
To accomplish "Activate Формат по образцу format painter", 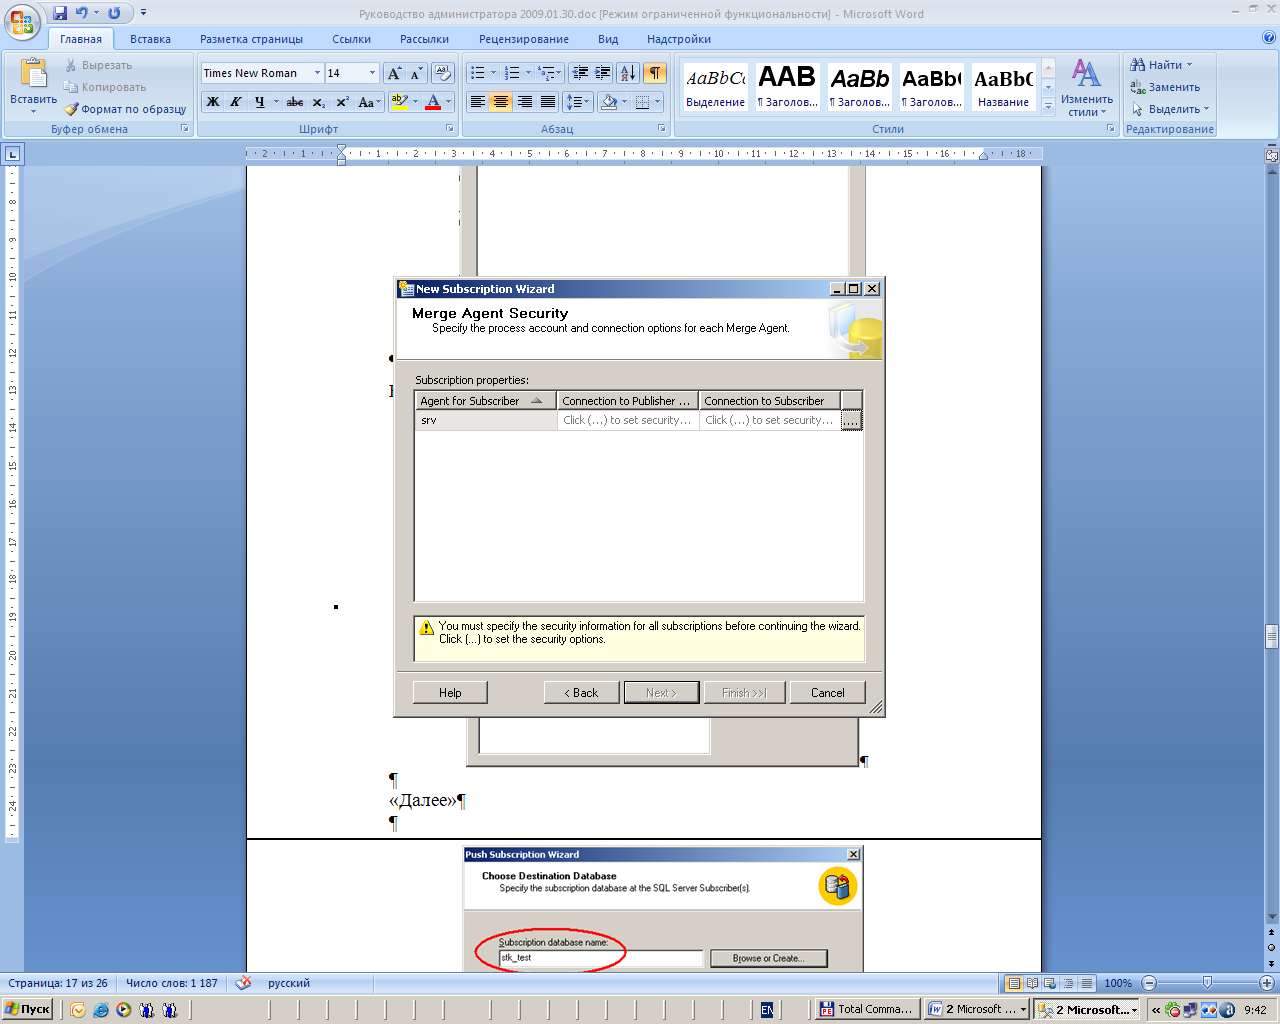I will click(125, 109).
